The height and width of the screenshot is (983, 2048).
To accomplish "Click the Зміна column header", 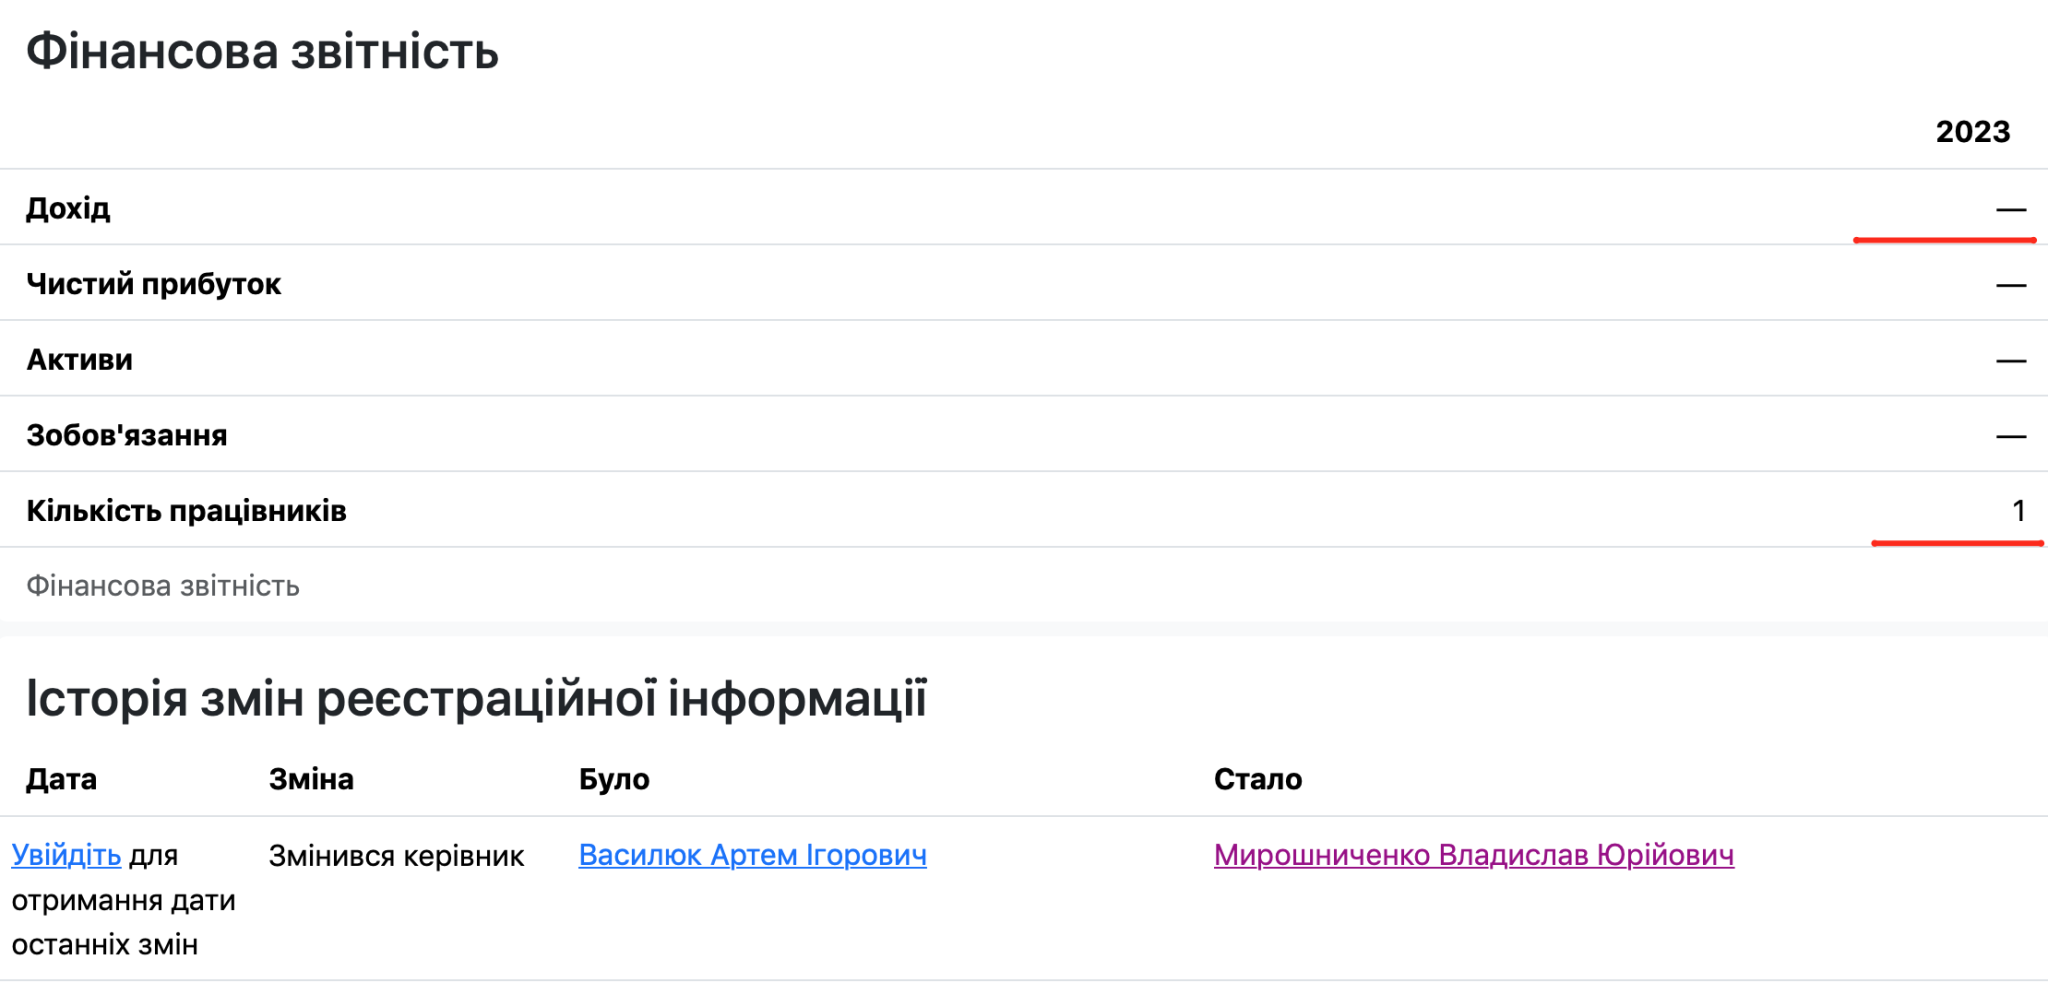I will click(311, 779).
